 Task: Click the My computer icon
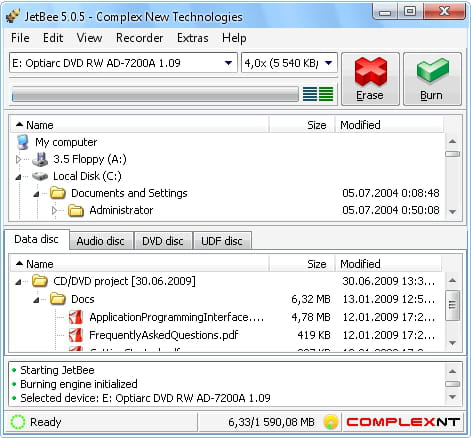[x=23, y=142]
